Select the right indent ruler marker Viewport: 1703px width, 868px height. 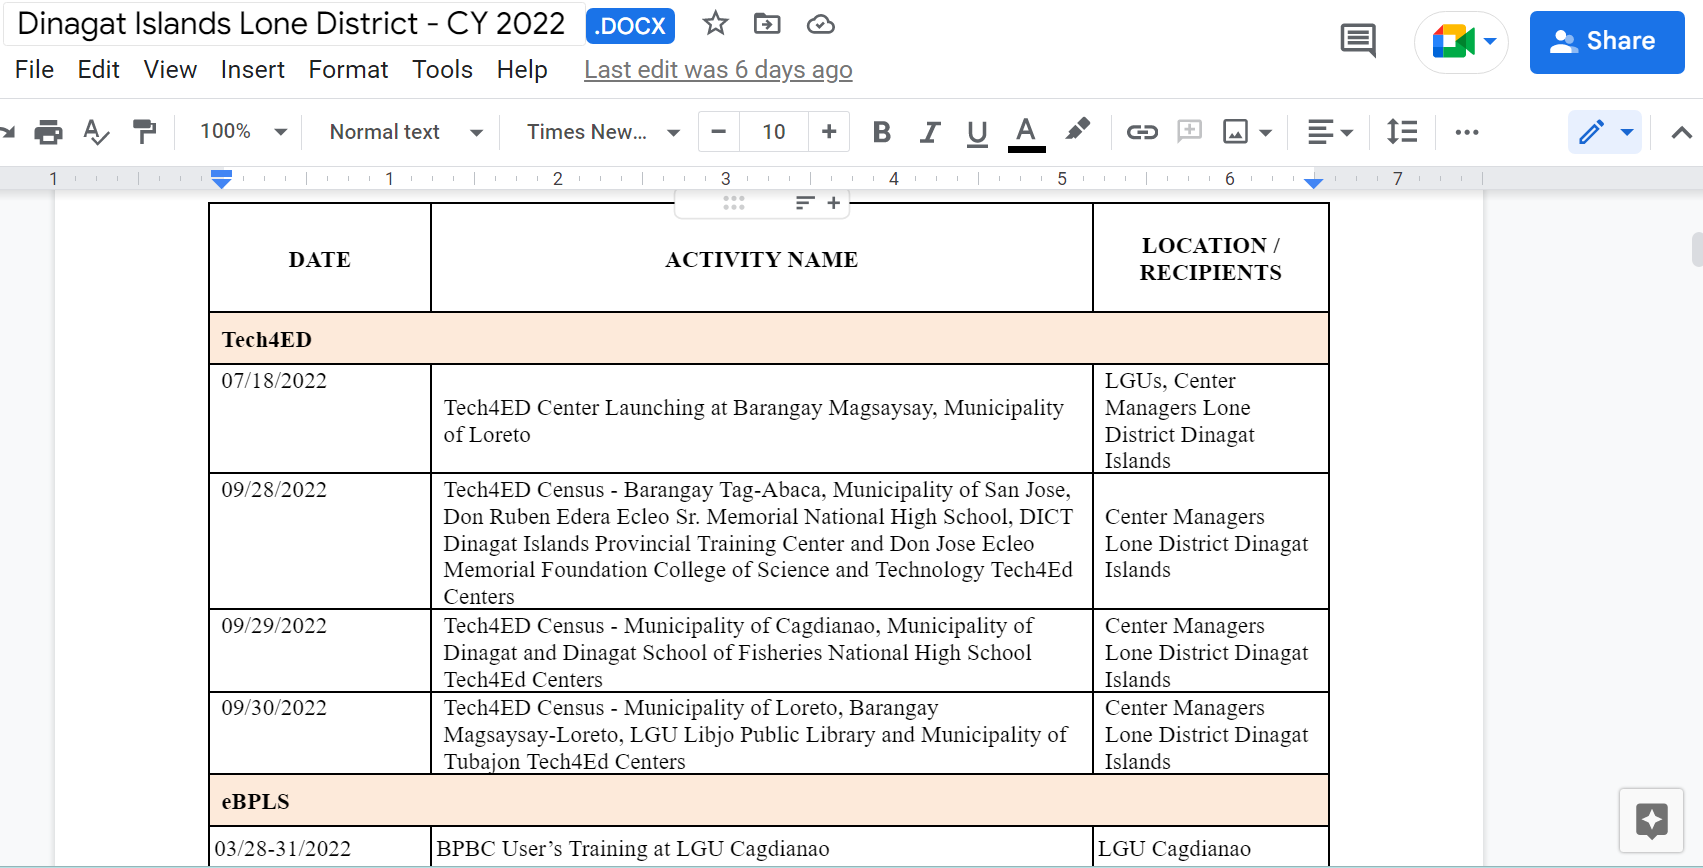coord(1314,182)
